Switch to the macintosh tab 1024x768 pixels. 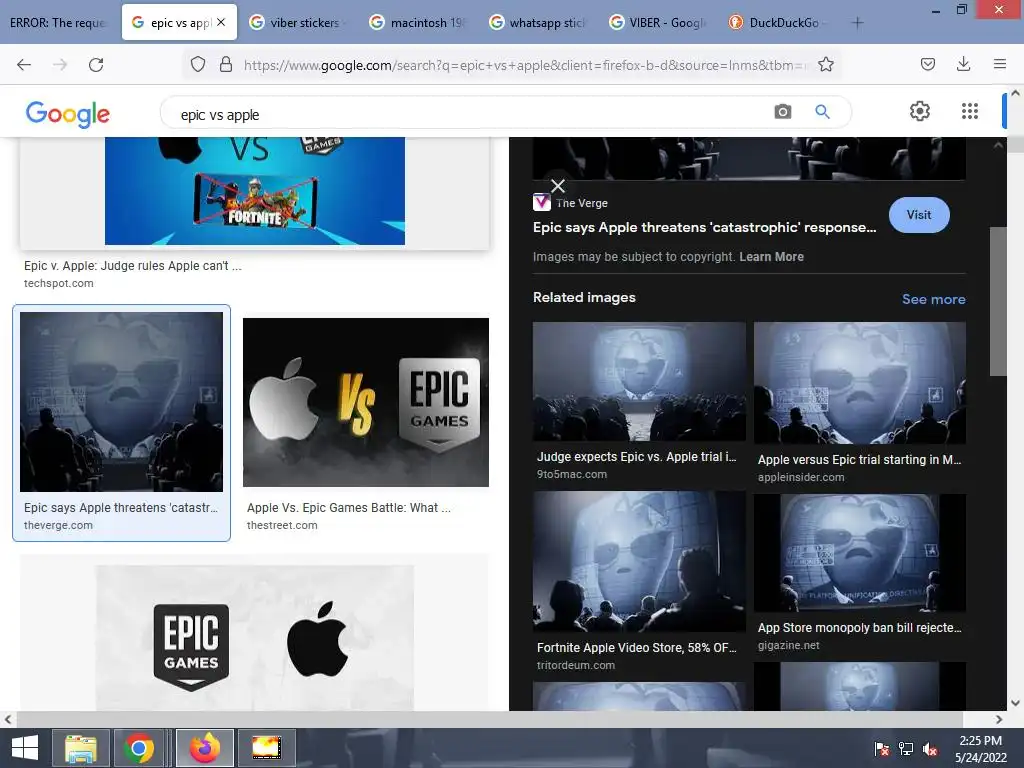point(418,23)
